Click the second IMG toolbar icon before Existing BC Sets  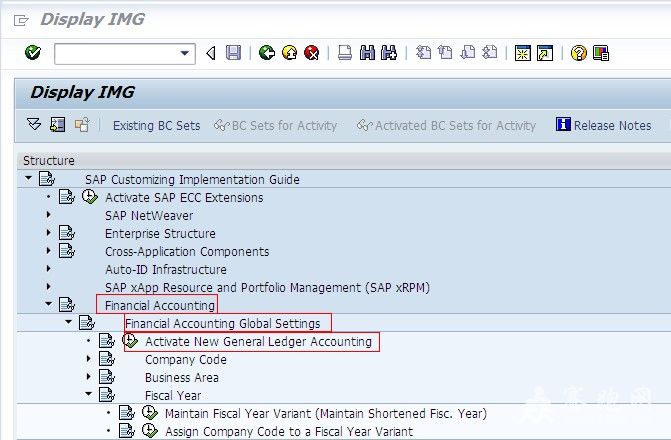[x=58, y=125]
